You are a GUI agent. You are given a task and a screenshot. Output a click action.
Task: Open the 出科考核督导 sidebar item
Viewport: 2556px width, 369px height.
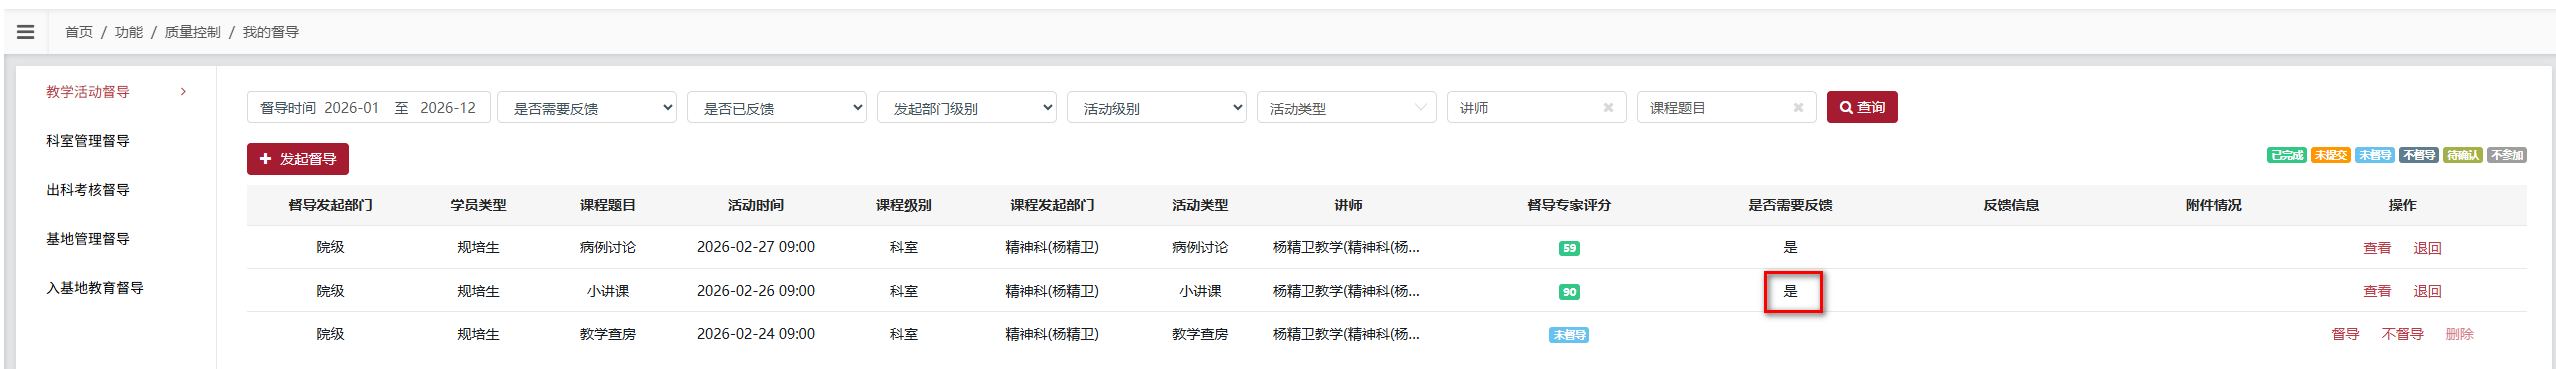88,190
